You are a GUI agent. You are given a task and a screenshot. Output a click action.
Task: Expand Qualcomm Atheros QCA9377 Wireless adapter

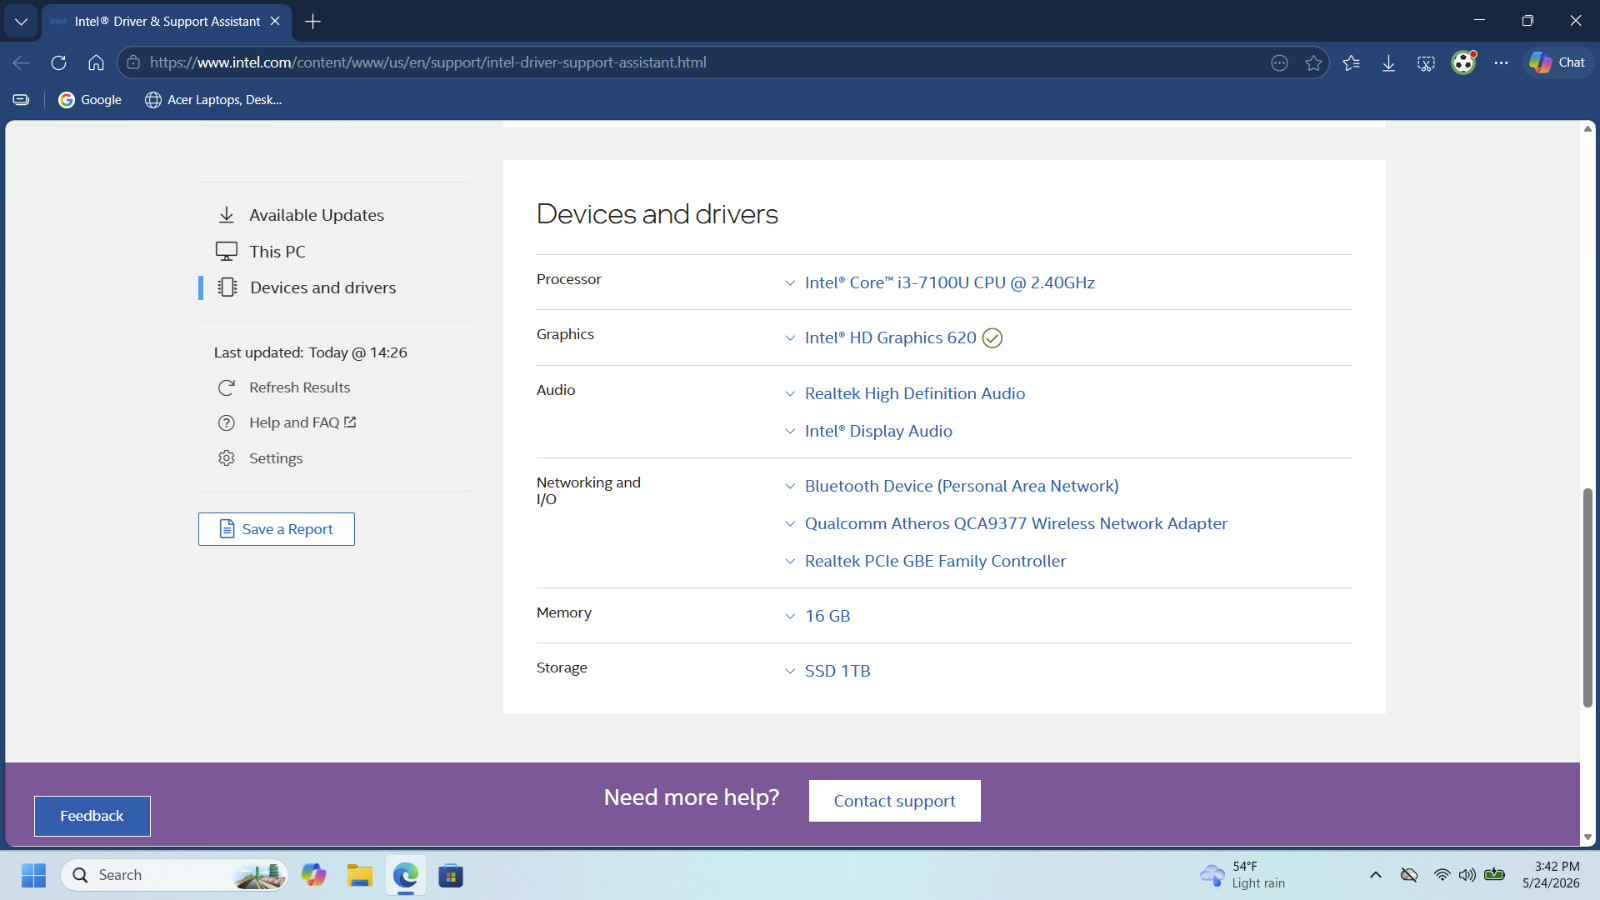pos(1016,524)
